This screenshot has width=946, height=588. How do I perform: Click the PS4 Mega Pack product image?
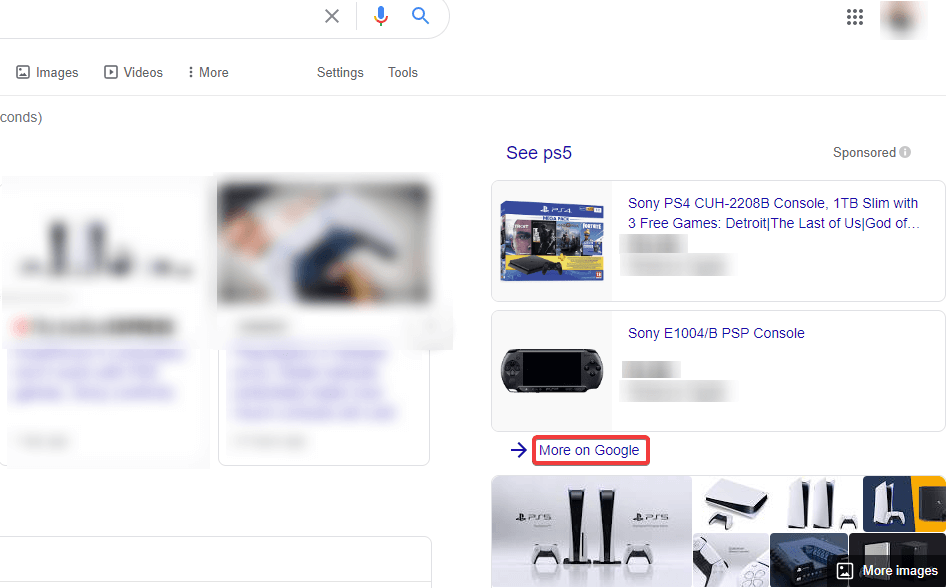(552, 241)
